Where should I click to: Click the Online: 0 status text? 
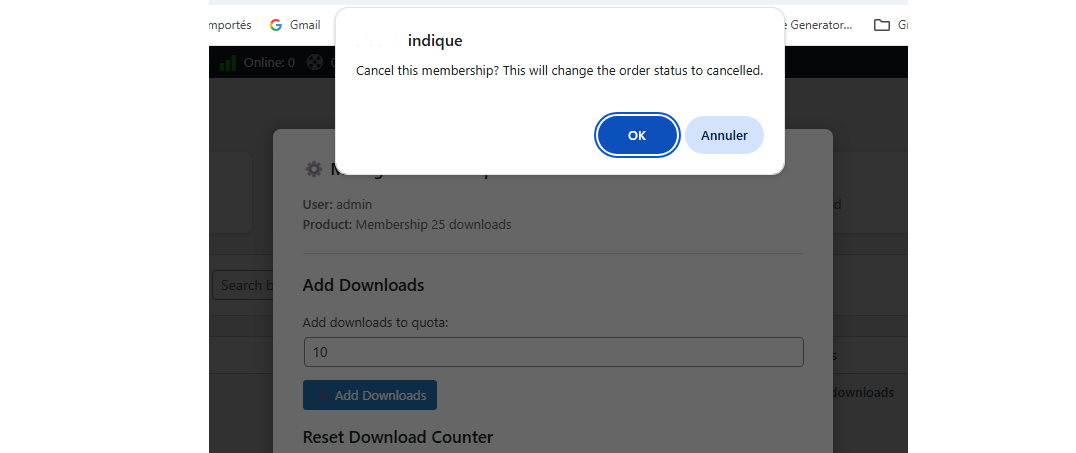pos(269,62)
